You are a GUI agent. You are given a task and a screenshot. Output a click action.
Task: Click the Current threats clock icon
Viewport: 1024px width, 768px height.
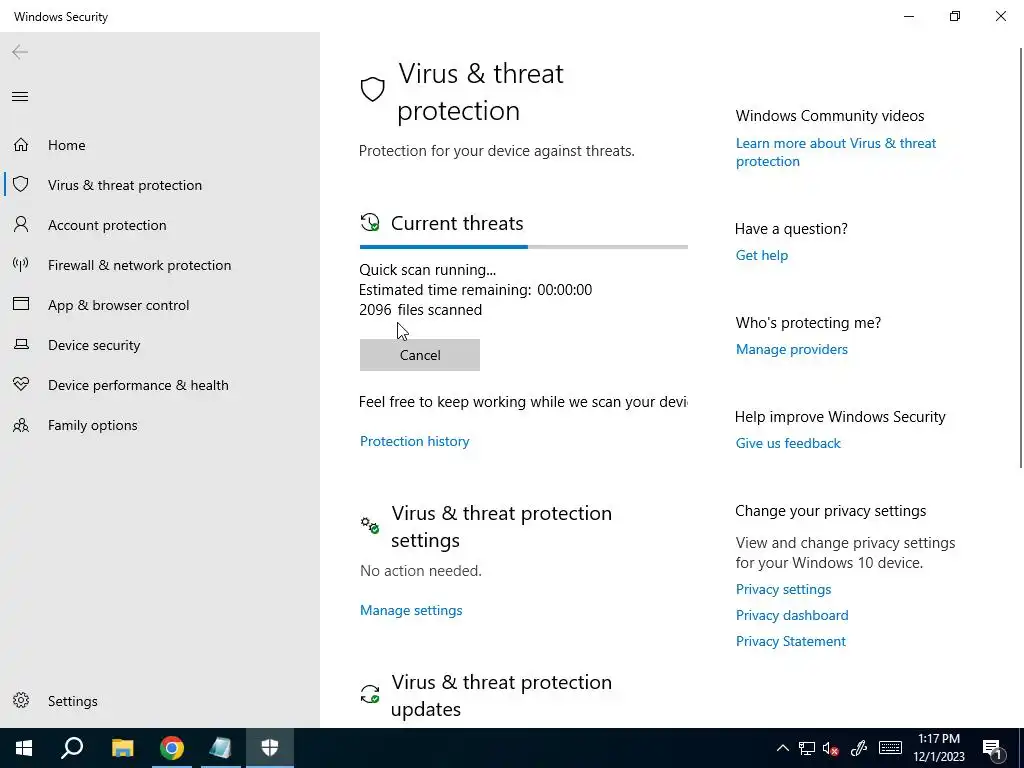[x=370, y=223]
